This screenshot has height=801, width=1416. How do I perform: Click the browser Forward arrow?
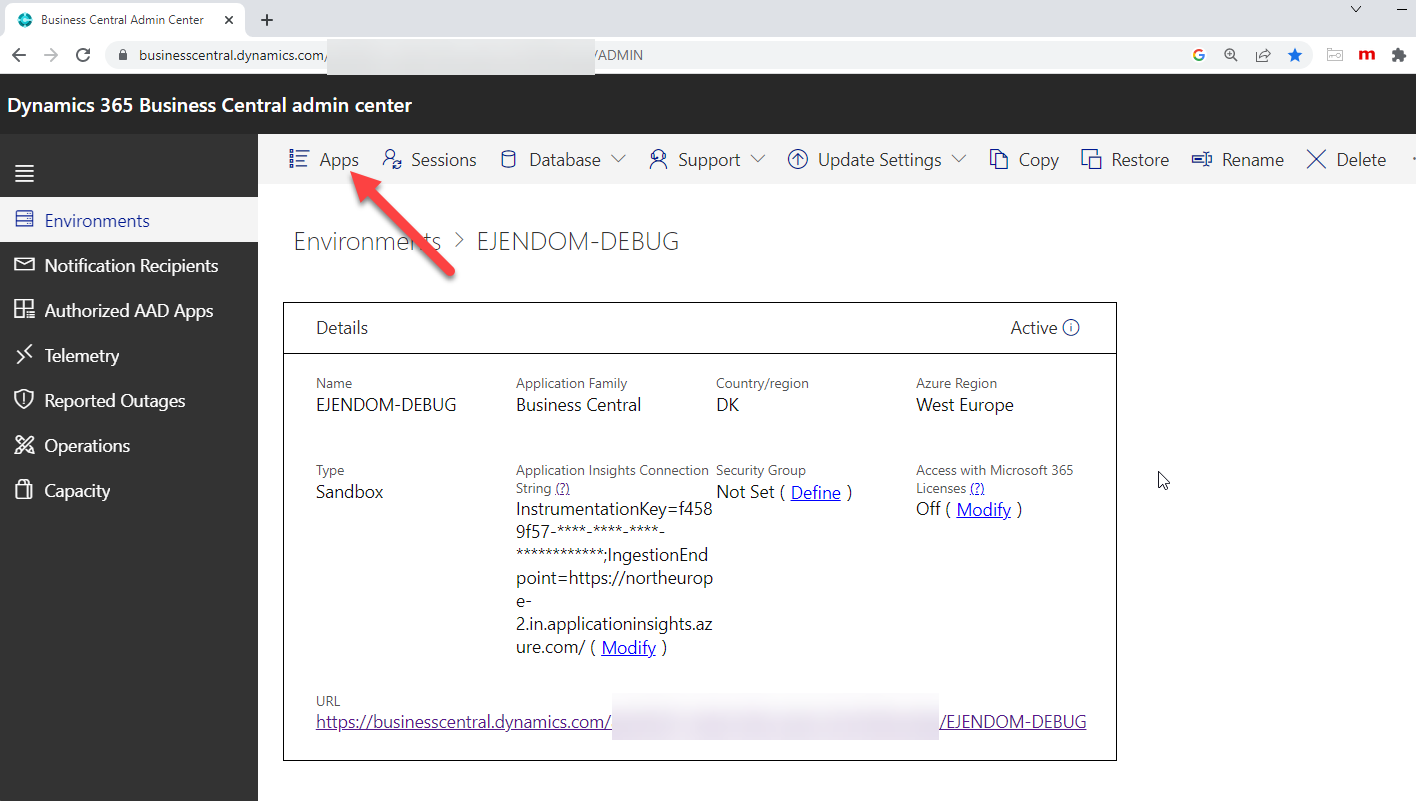[51, 55]
